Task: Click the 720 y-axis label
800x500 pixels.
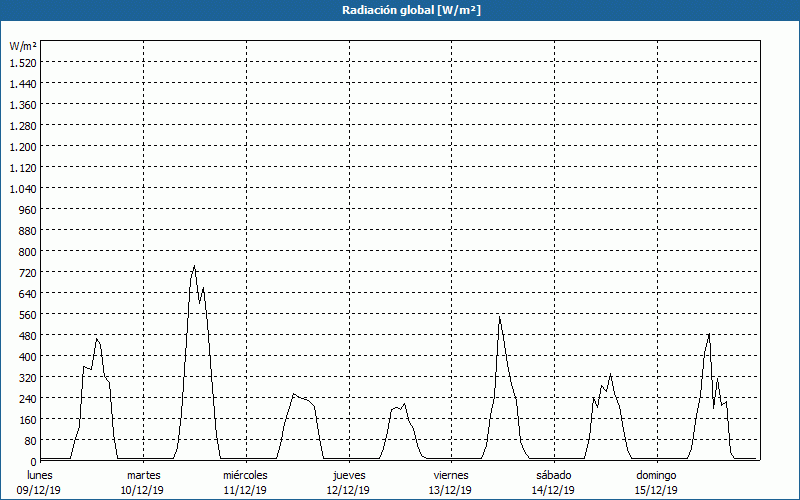Action: point(28,272)
